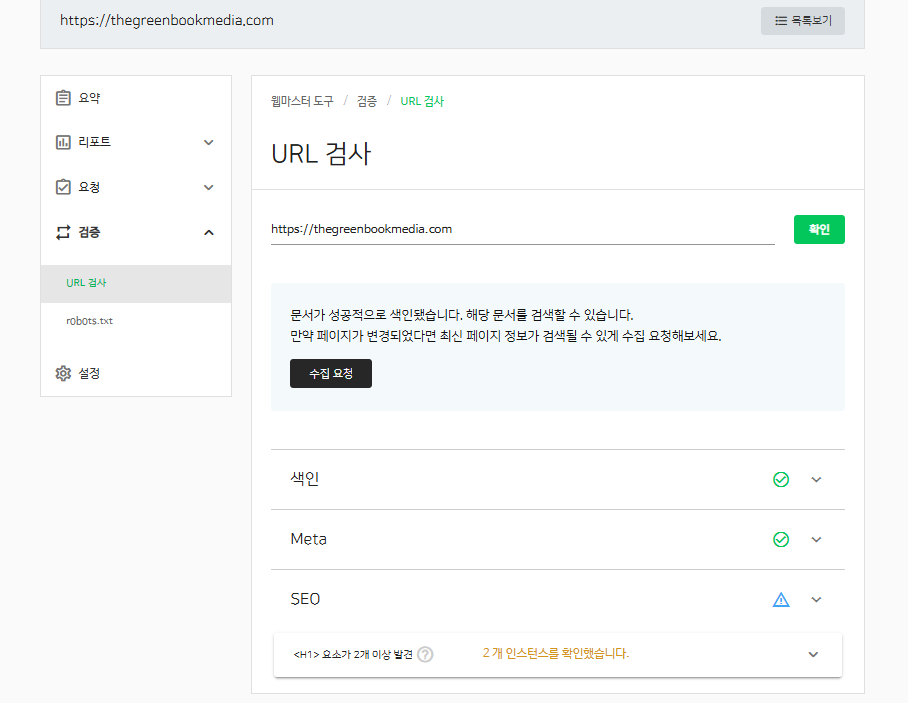Expand the 색인 section chevron

pos(816,479)
